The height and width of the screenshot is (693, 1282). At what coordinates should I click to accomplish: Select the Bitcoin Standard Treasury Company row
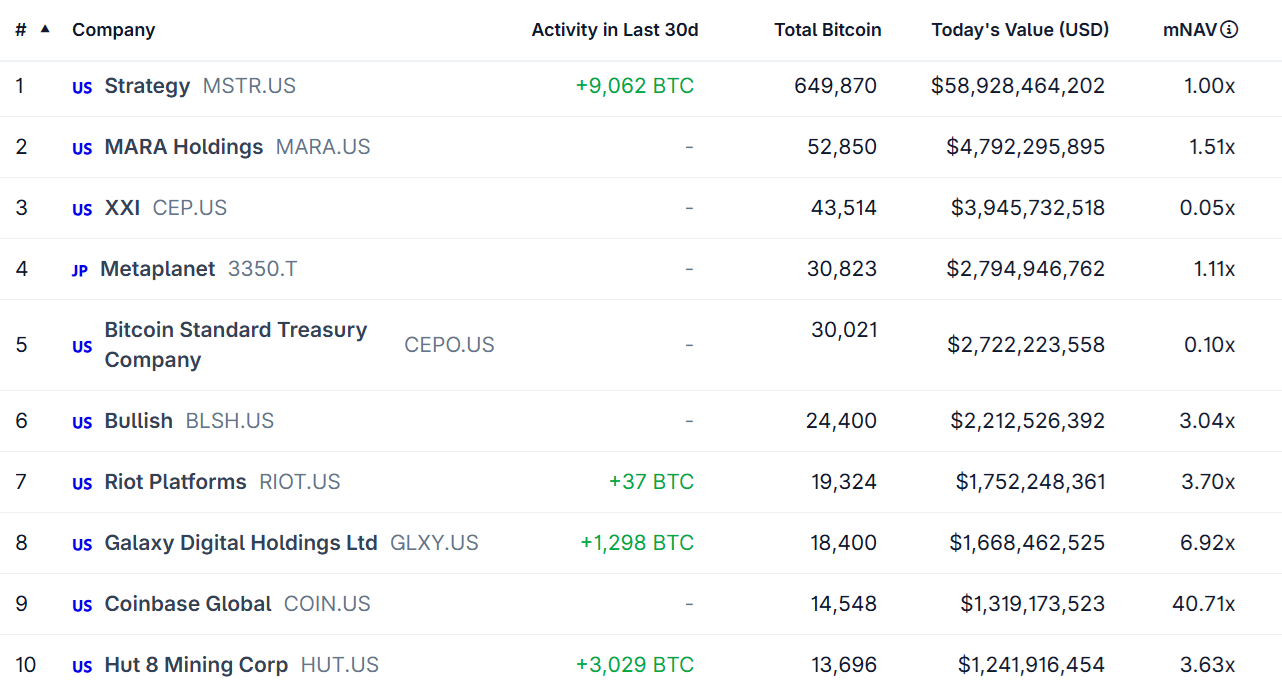[236, 344]
